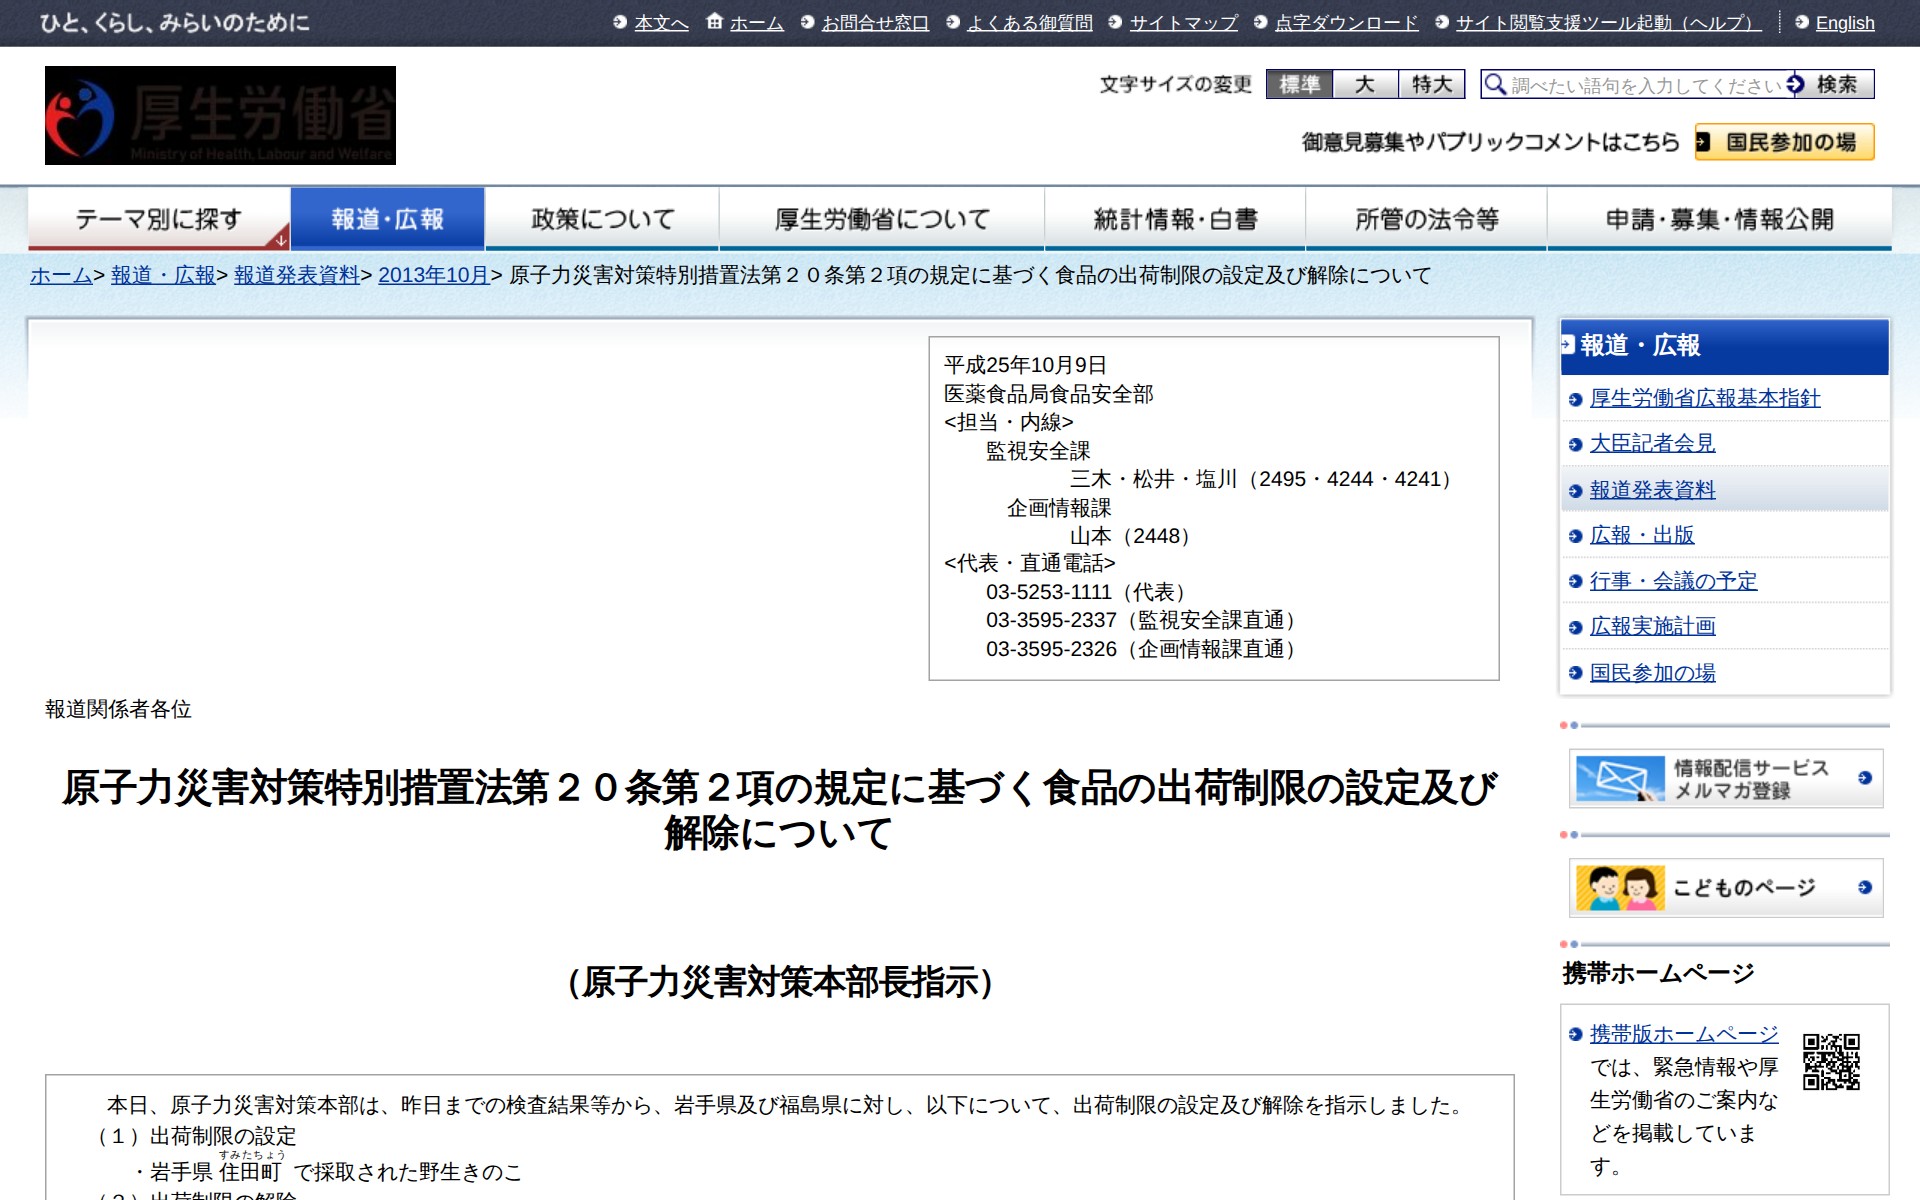The height and width of the screenshot is (1200, 1920).
Task: Click the Ministry of Health logo
Action: (220, 116)
